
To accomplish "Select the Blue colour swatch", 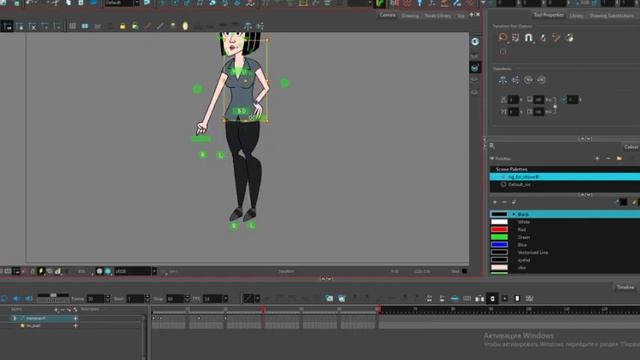I will tap(499, 244).
